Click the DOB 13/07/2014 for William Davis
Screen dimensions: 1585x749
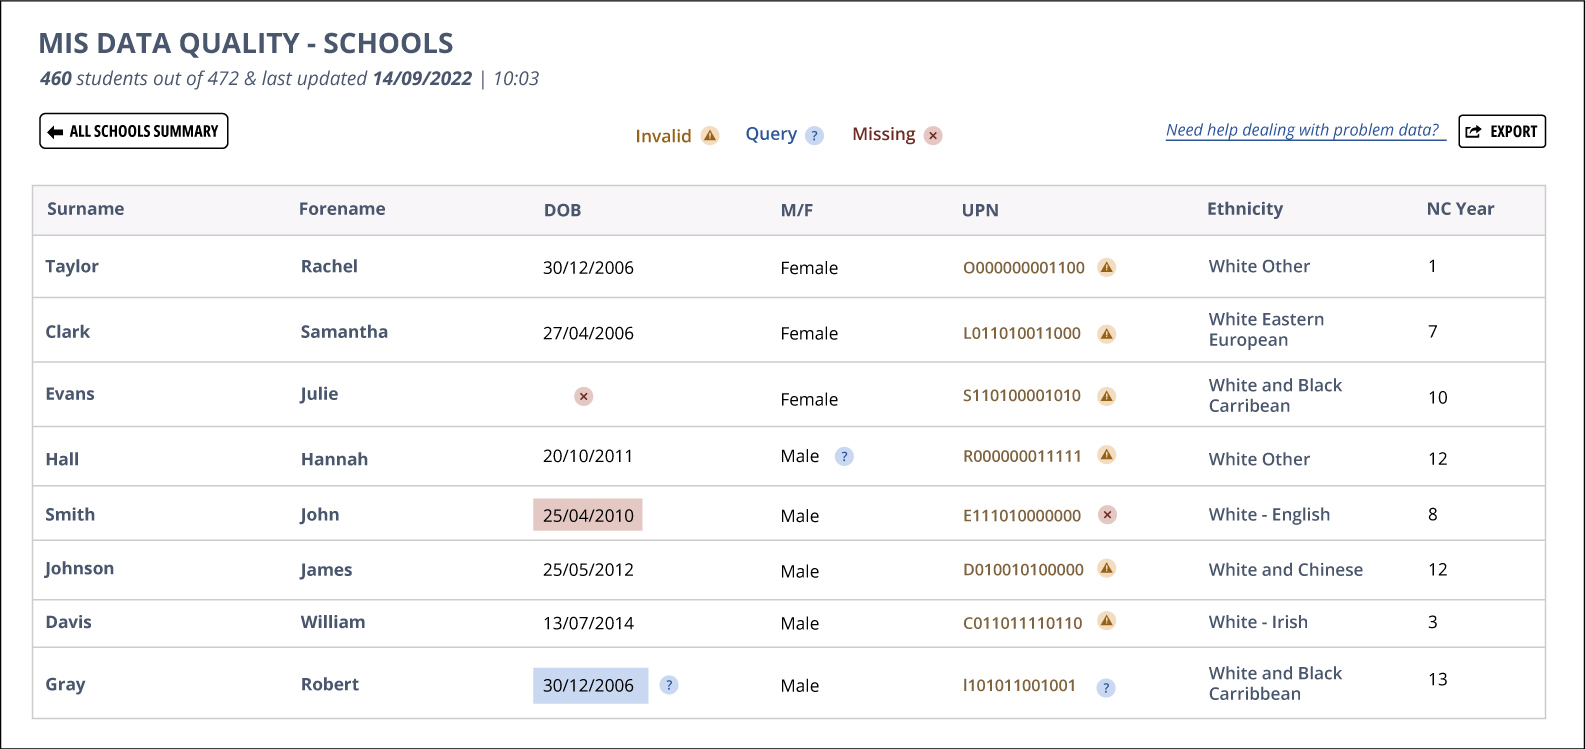tap(588, 623)
